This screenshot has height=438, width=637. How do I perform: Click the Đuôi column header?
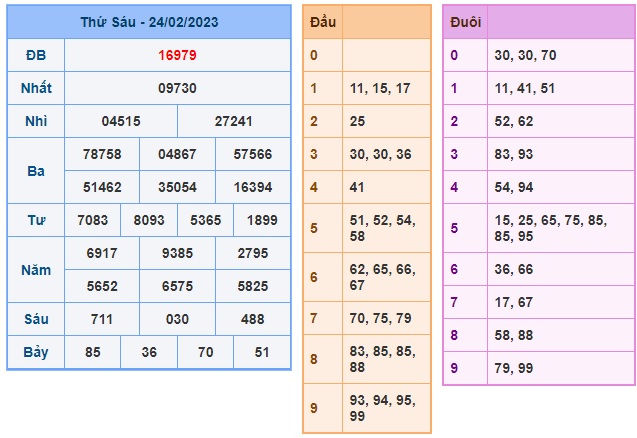point(466,22)
